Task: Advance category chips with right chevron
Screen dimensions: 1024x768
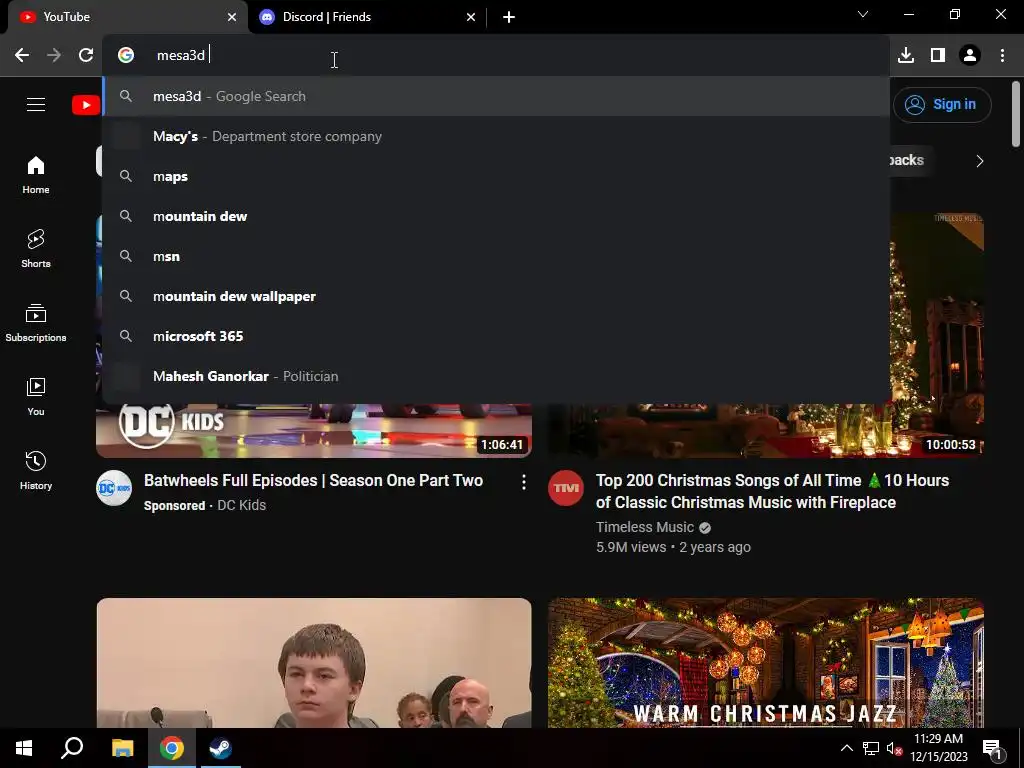Action: pos(979,161)
